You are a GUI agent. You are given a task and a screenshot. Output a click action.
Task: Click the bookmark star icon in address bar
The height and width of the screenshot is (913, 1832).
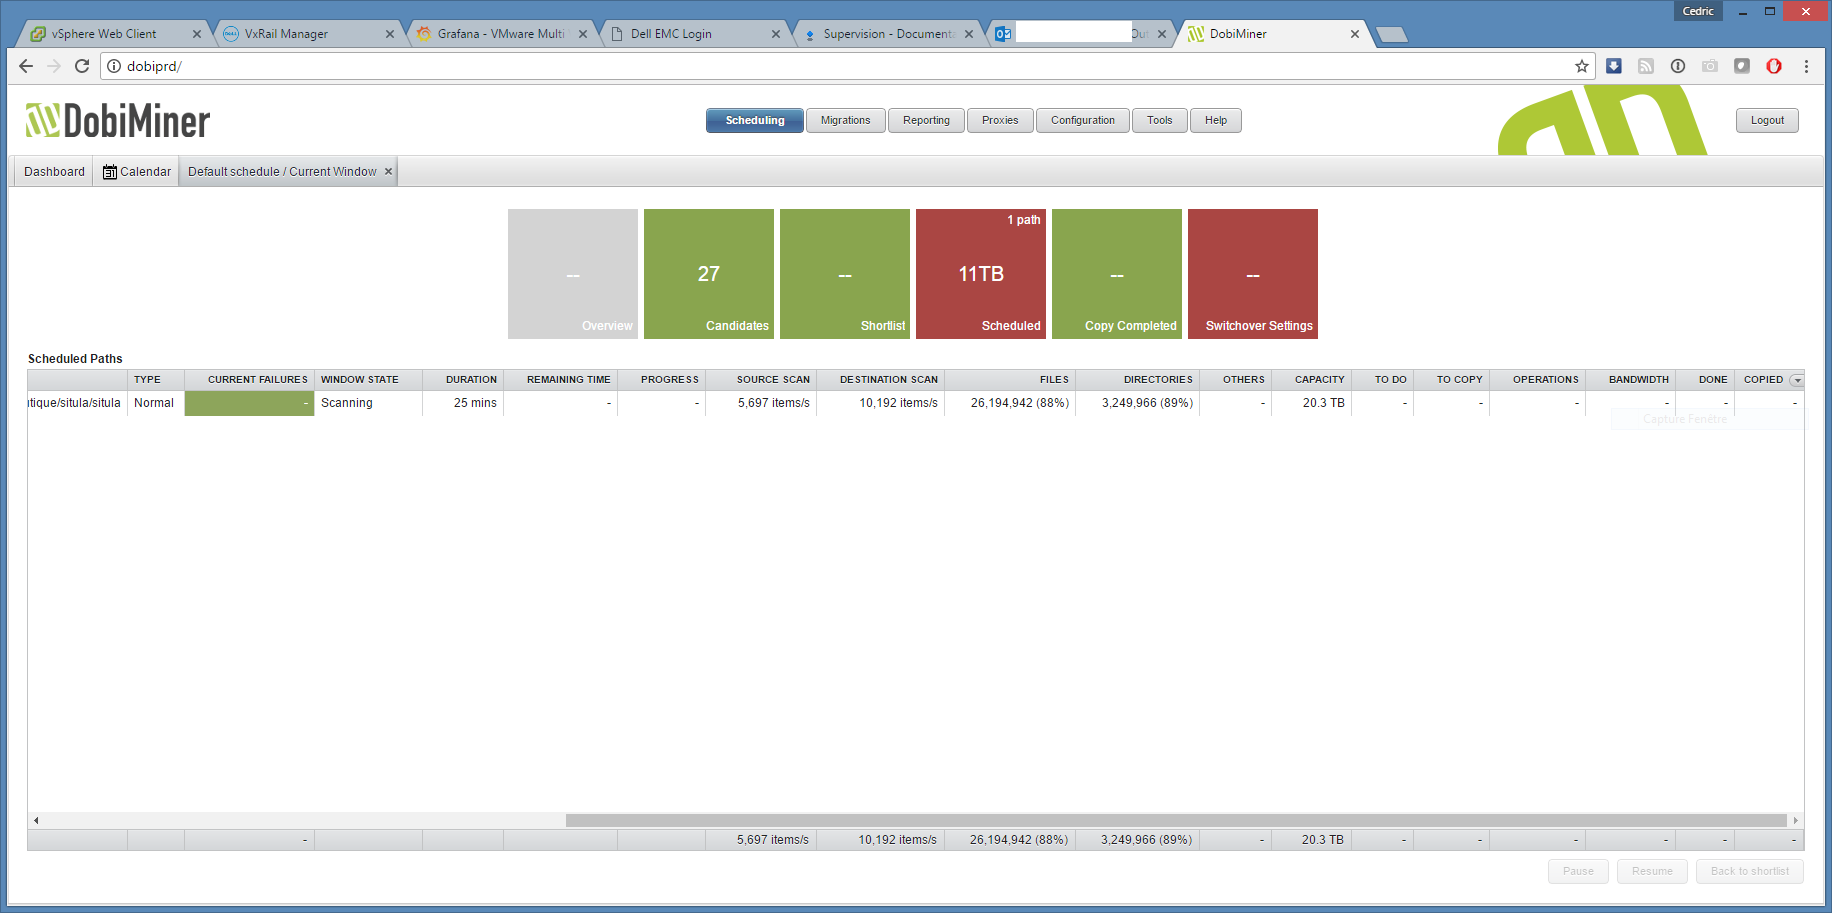coord(1581,66)
